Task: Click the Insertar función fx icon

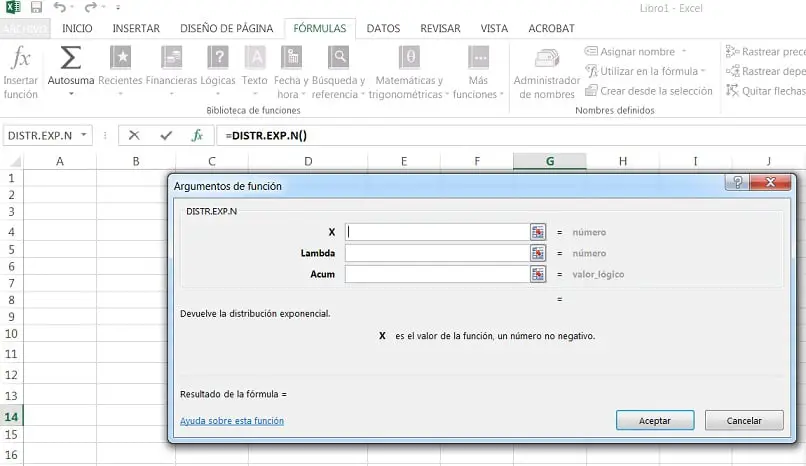Action: 21,57
